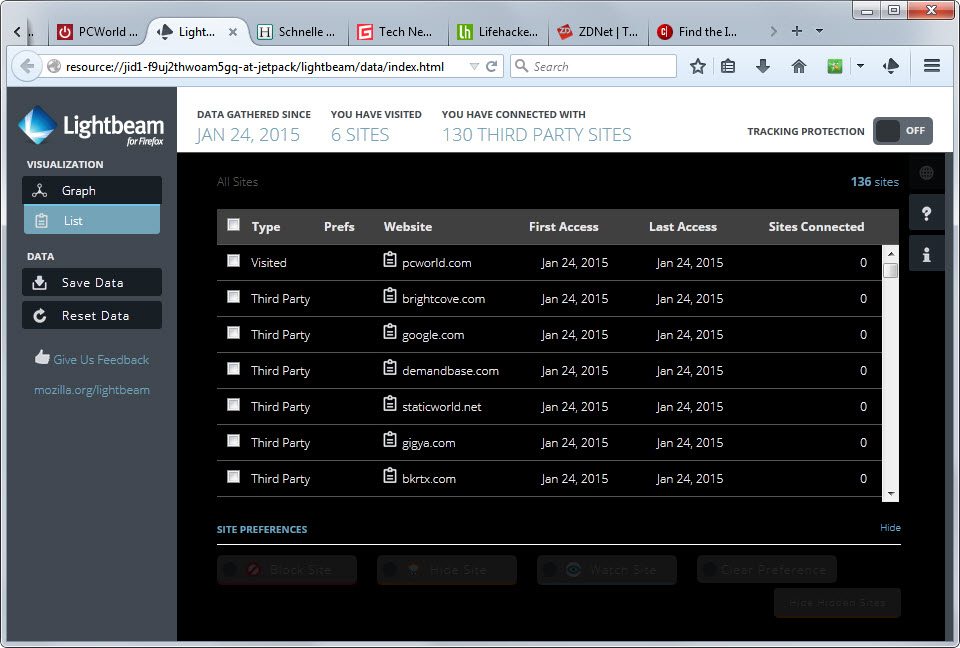Go to the Firefox home page icon

point(799,66)
